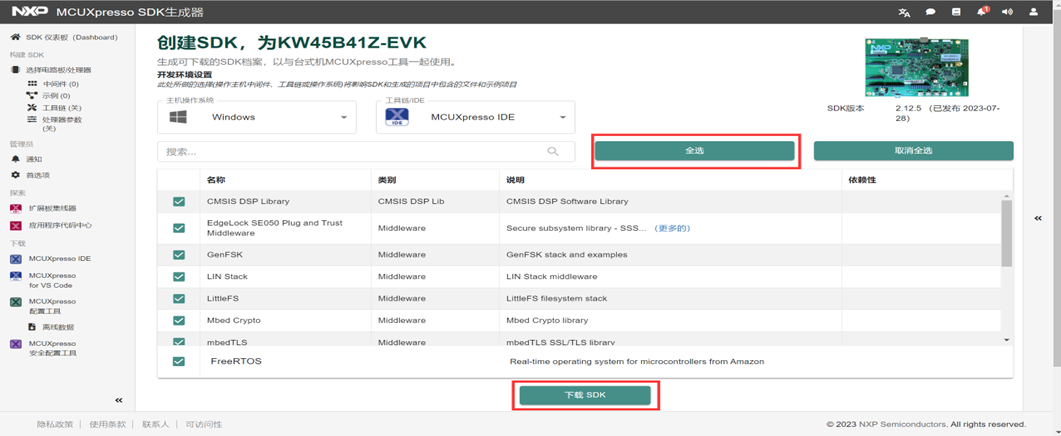The height and width of the screenshot is (436, 1061).
Task: Open notifications bell with badge
Action: (982, 12)
